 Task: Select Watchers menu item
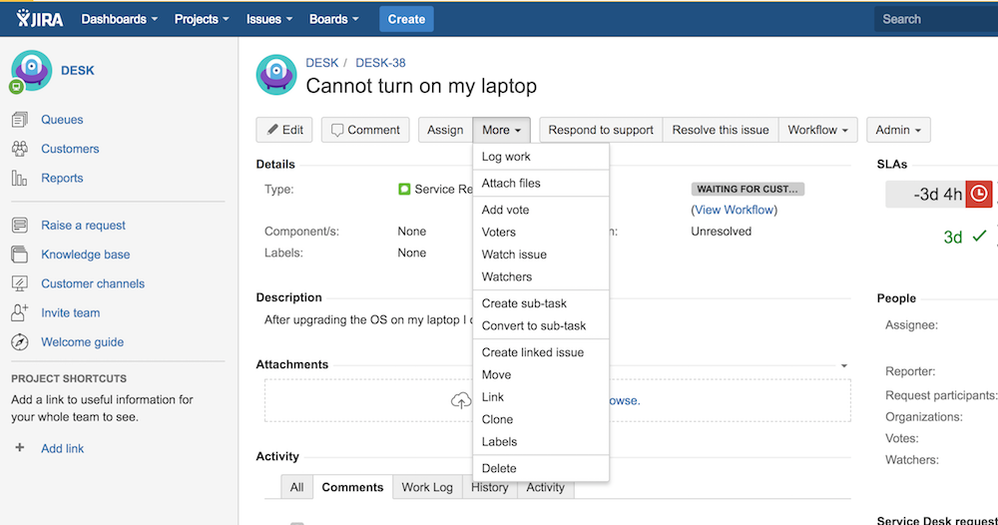pyautogui.click(x=541, y=277)
